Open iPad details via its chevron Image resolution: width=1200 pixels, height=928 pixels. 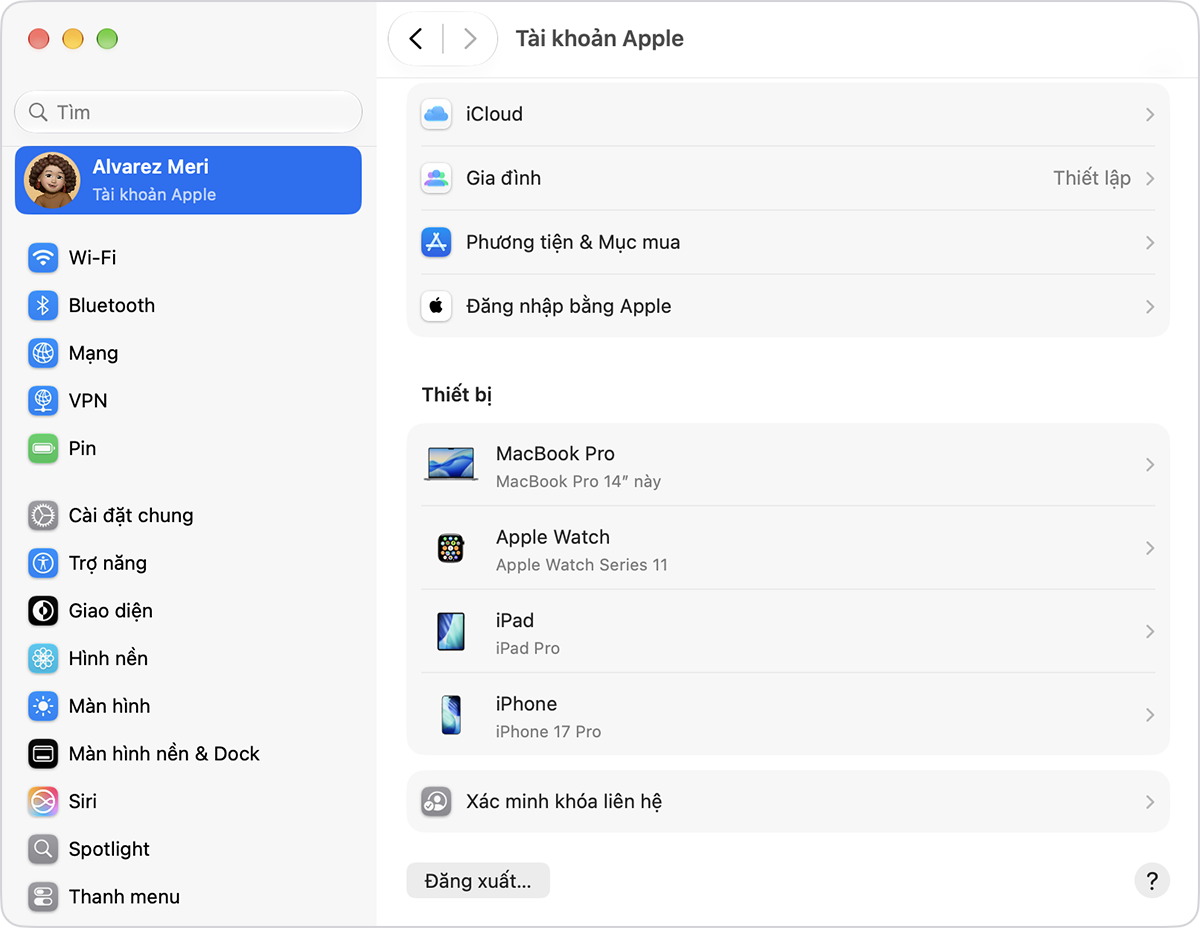pyautogui.click(x=1150, y=632)
